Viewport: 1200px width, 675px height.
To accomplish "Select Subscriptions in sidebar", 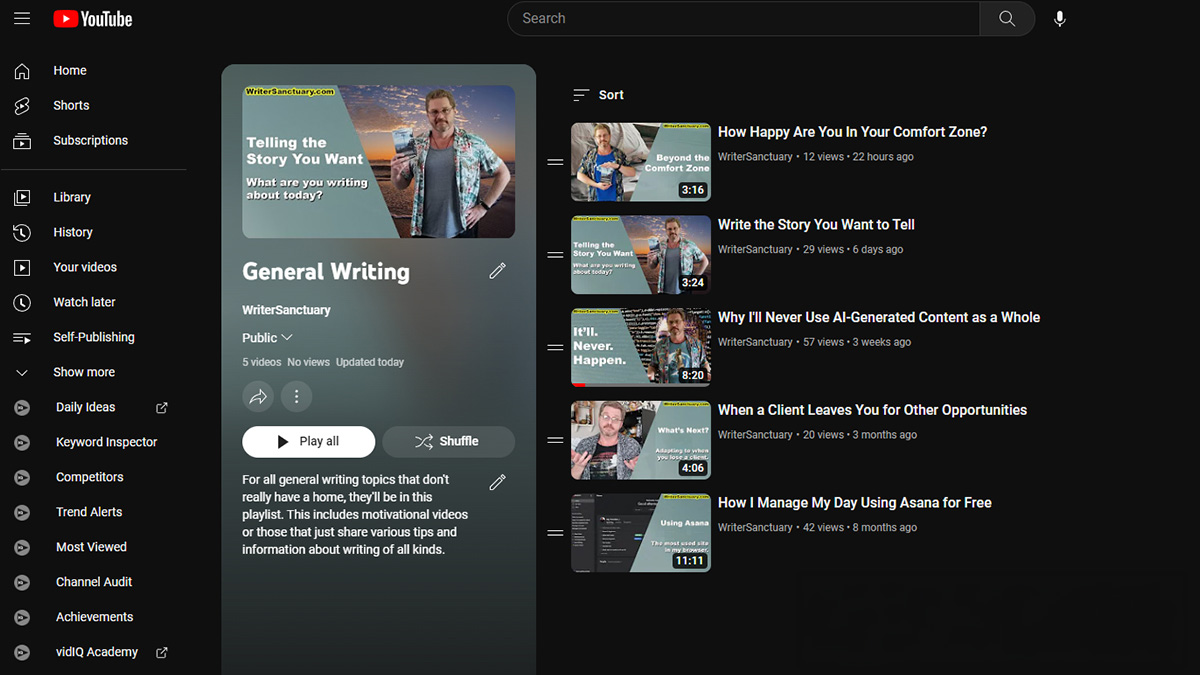I will [93, 141].
